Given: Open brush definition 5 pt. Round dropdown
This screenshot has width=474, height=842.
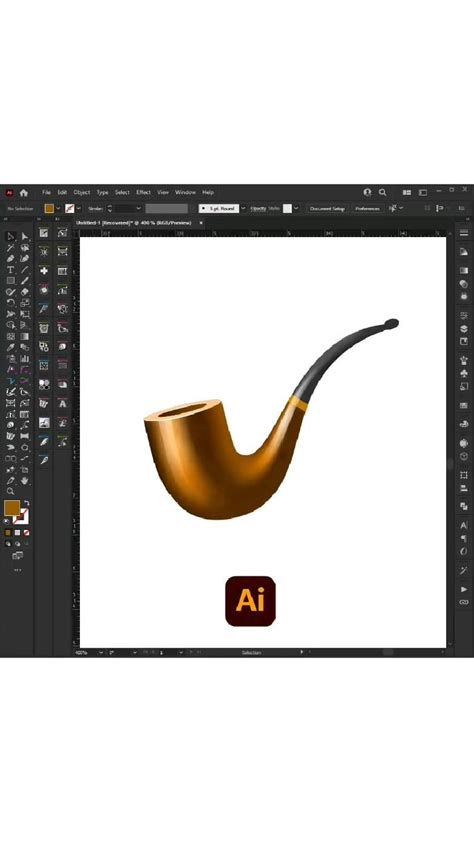Looking at the screenshot, I should click(x=243, y=208).
